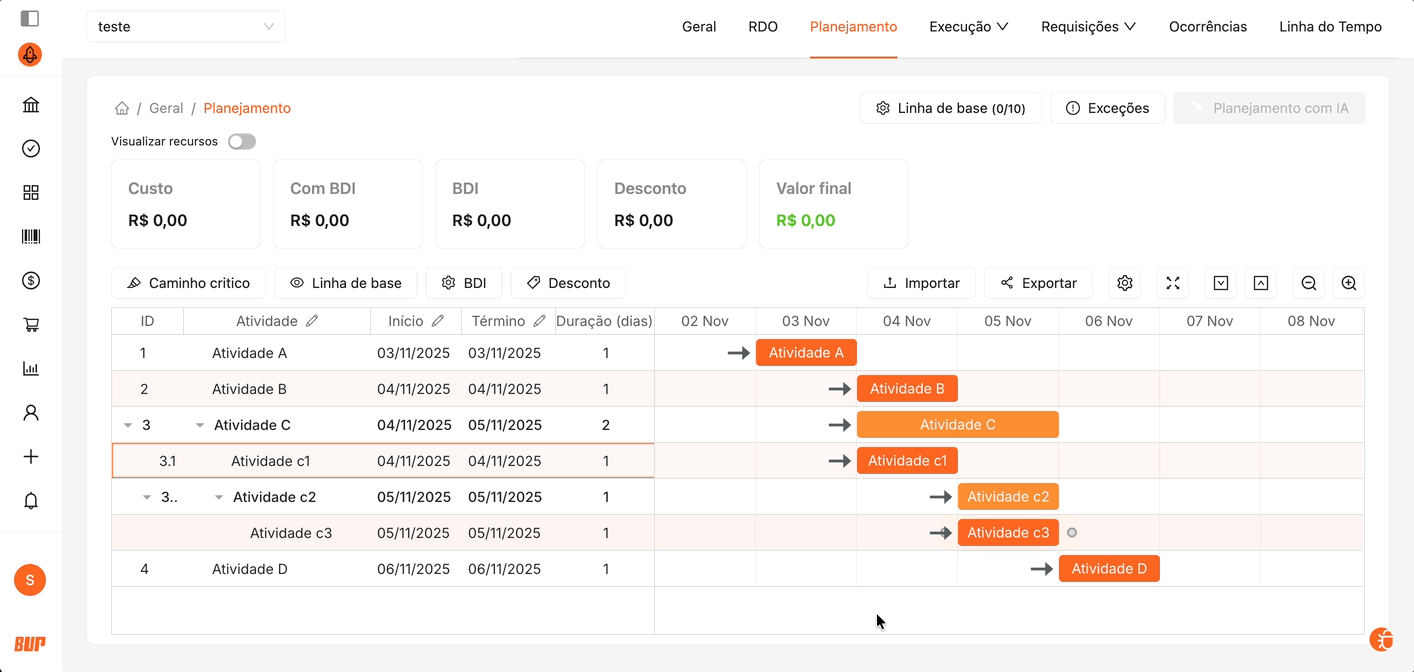1414x672 pixels.
Task: Click the zoom in magnifier icon
Action: pyautogui.click(x=1348, y=283)
